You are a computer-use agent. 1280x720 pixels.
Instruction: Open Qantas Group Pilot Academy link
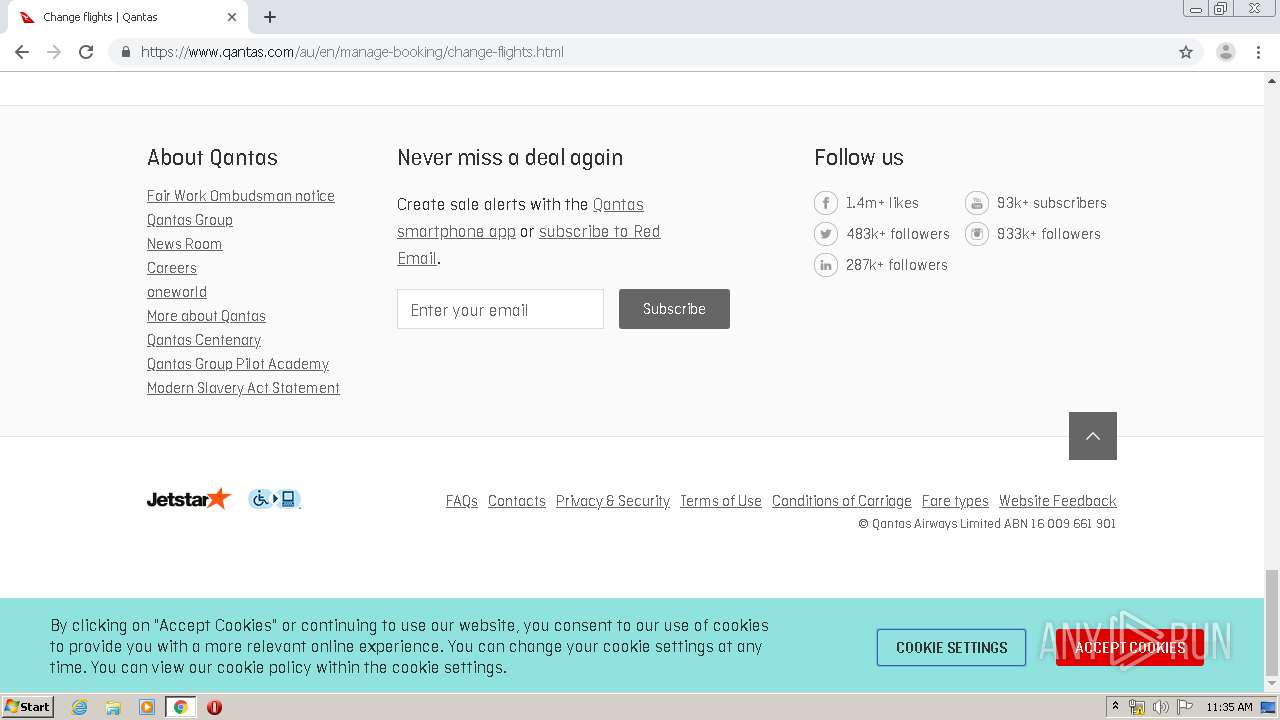(x=238, y=364)
